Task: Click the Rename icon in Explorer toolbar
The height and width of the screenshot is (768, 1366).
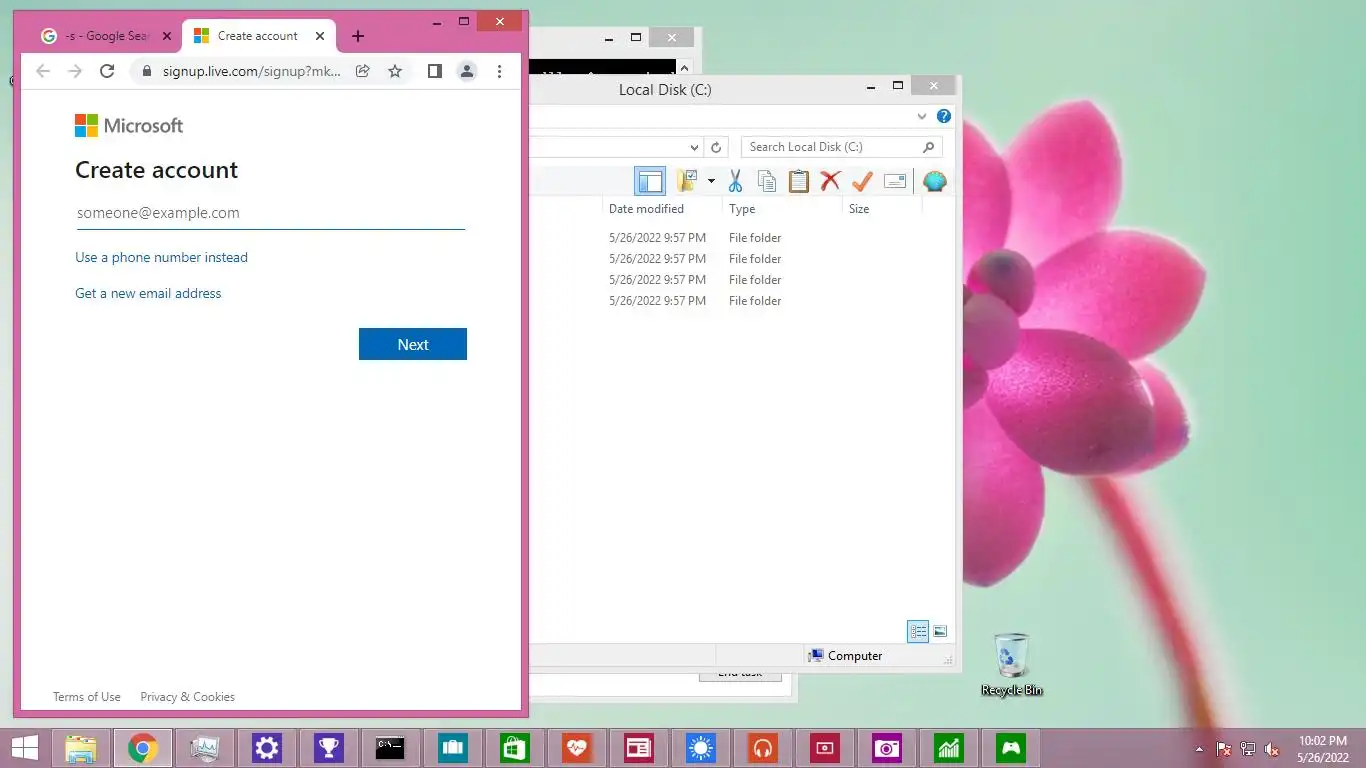Action: (895, 181)
